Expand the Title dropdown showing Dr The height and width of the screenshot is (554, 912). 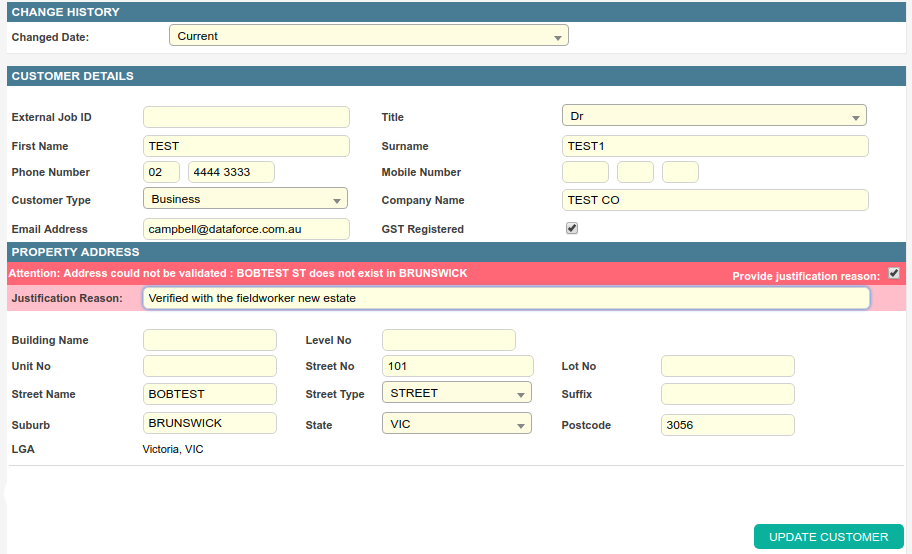point(714,116)
